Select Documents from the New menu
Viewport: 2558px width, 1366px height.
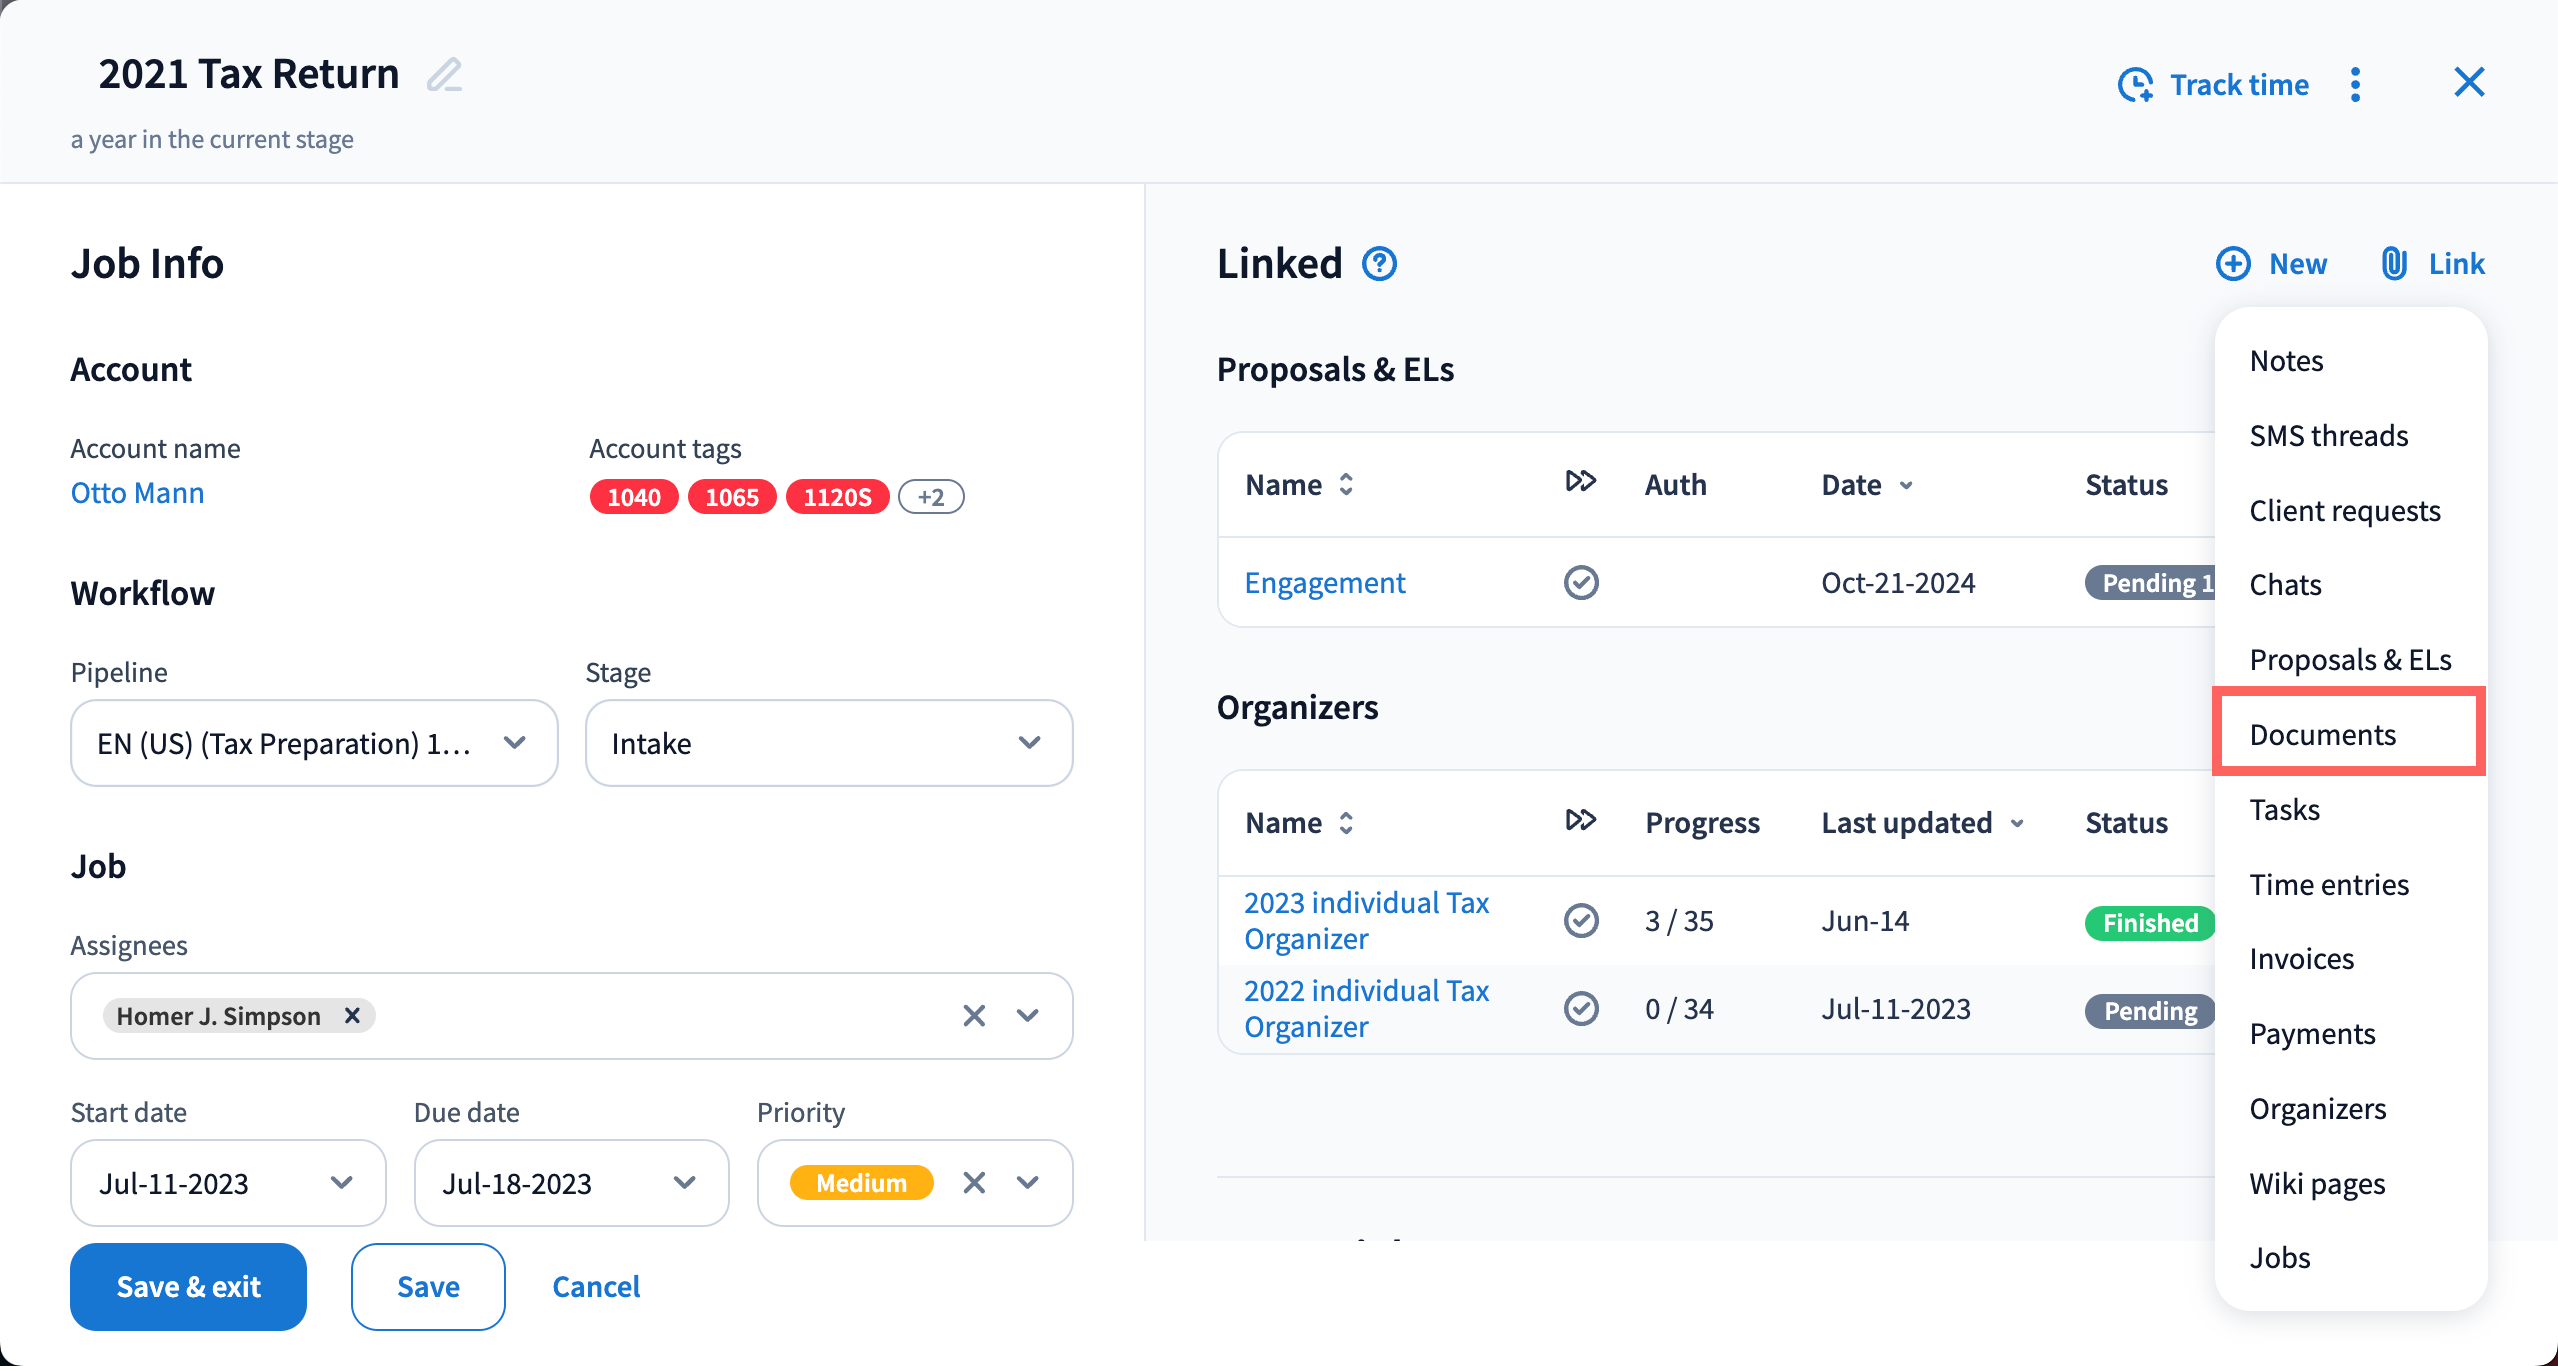(x=2322, y=735)
